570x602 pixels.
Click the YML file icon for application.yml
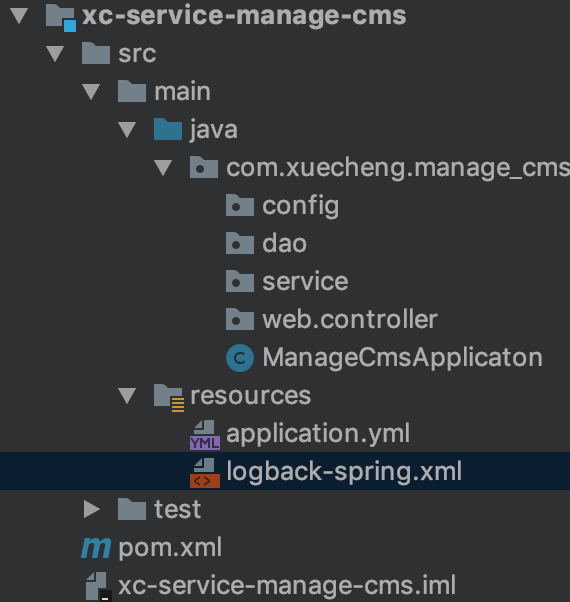(205, 435)
